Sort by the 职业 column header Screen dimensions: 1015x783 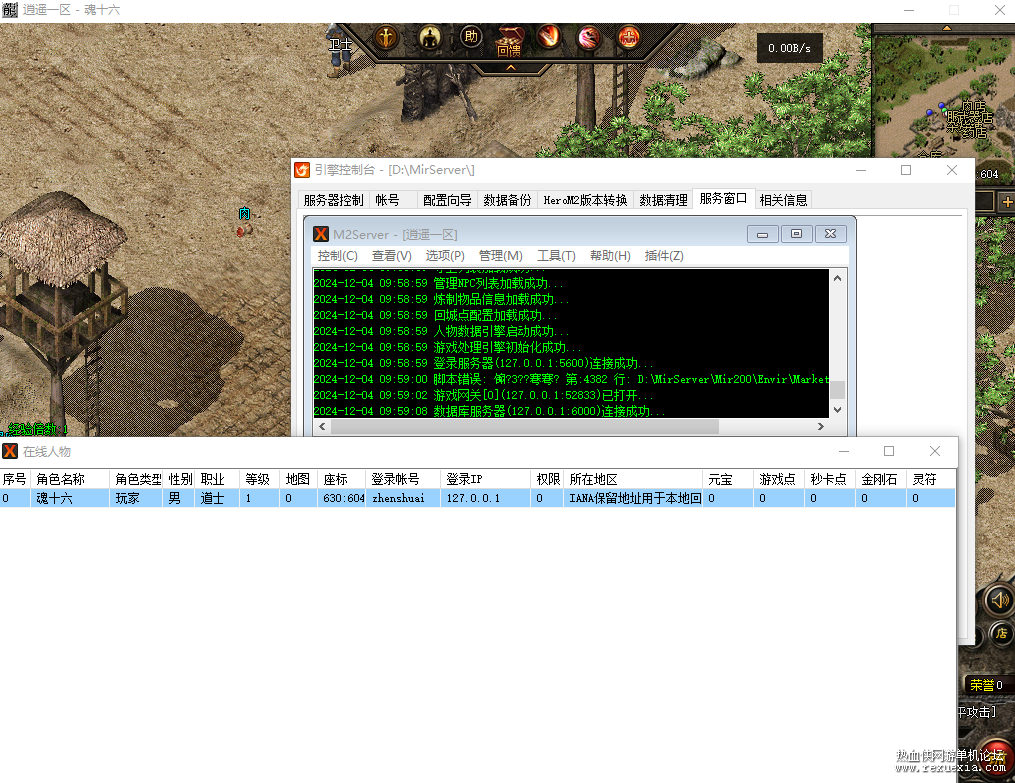click(x=217, y=479)
